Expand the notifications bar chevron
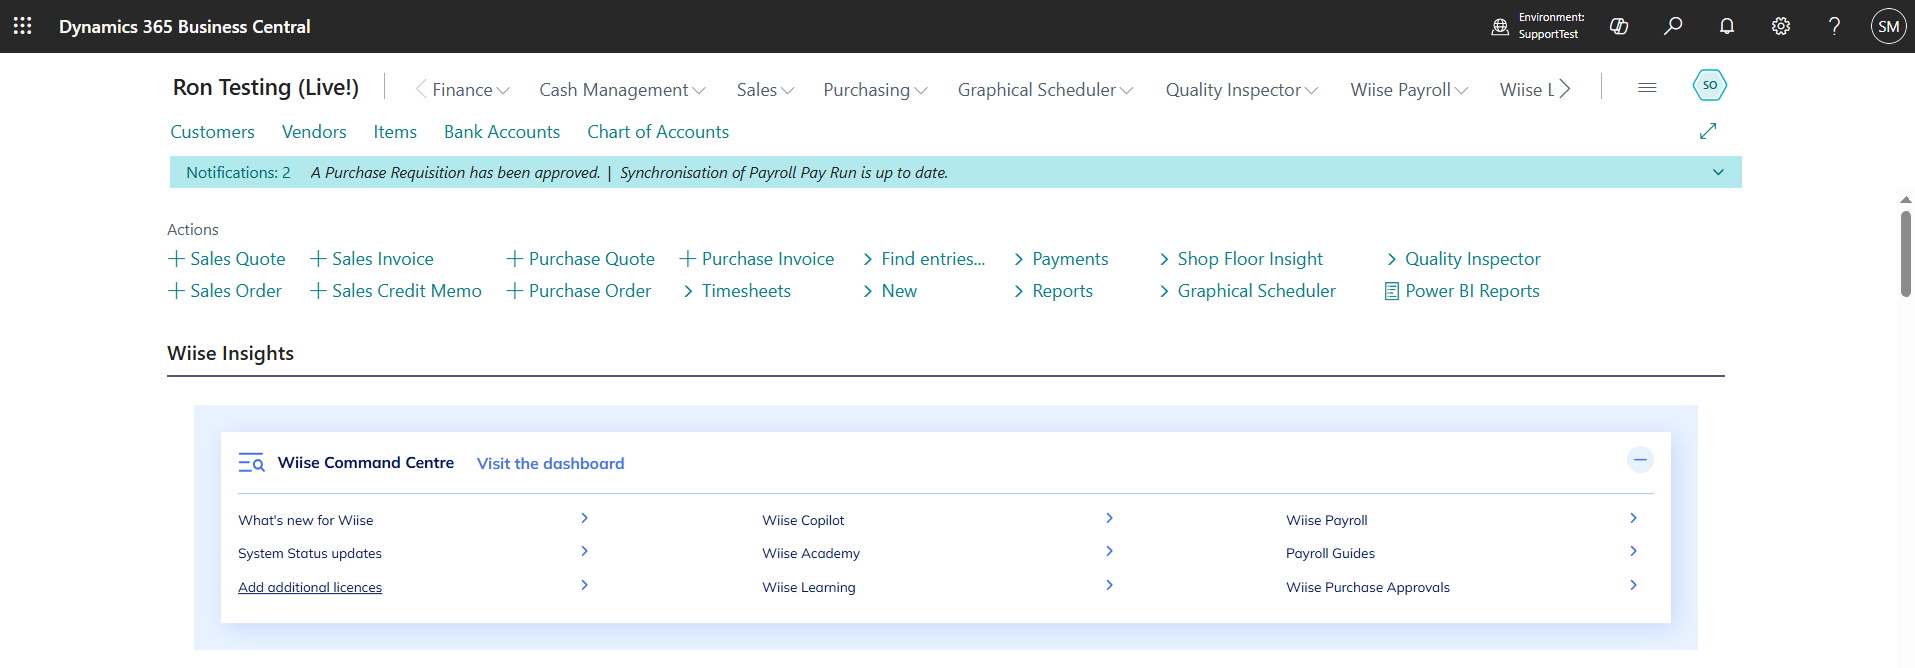Image resolution: width=1915 pixels, height=668 pixels. point(1718,172)
